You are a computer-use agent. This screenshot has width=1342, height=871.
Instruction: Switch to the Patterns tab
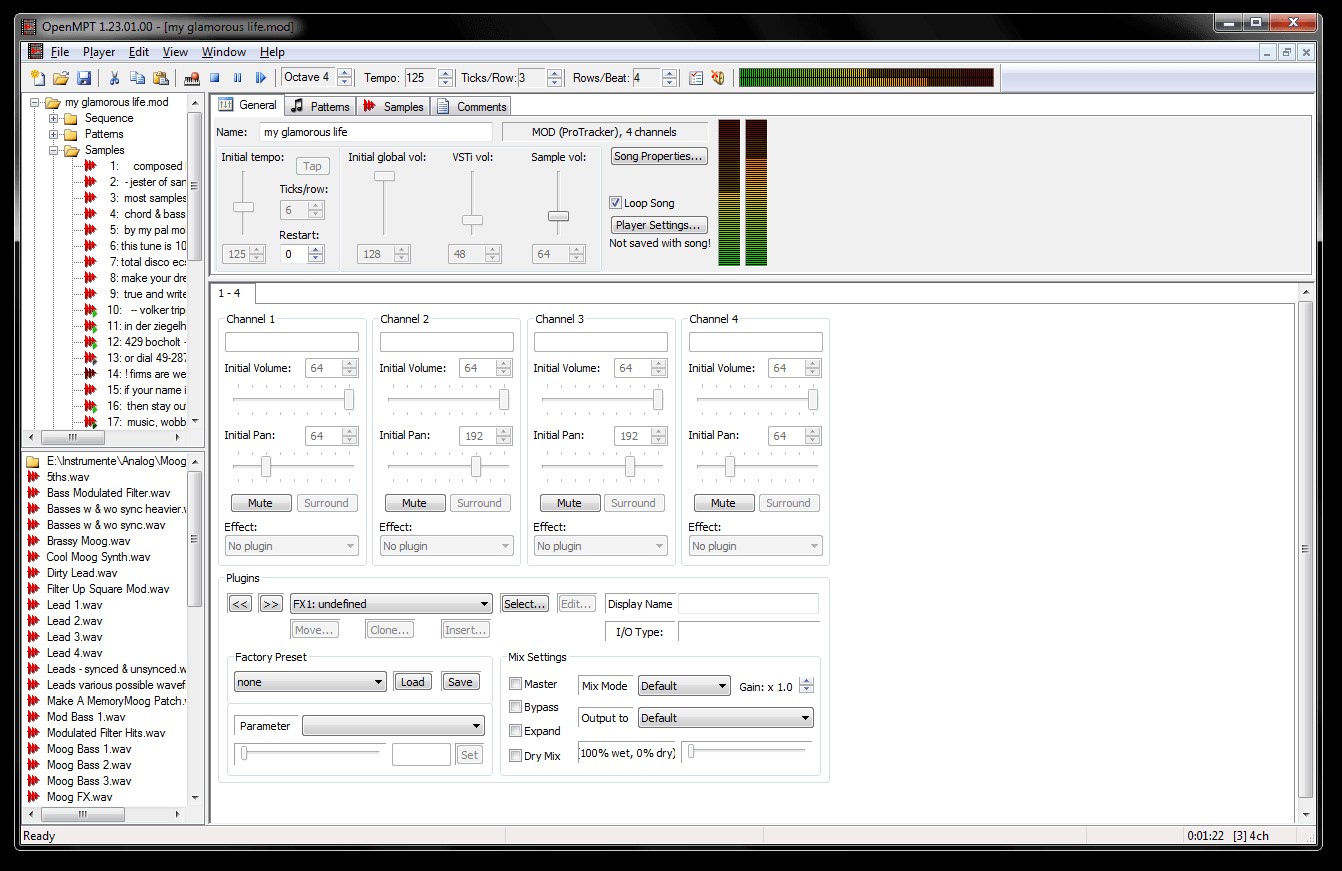(321, 106)
